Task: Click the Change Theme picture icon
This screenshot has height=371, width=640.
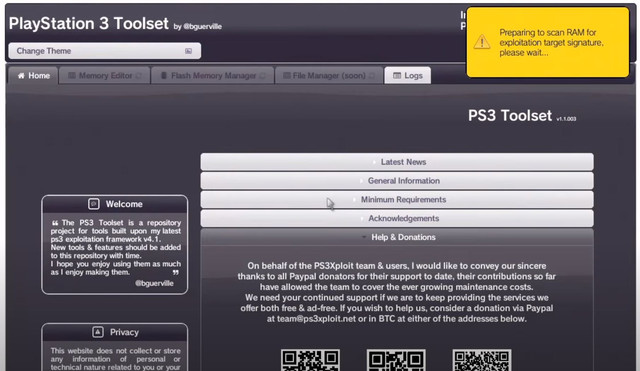Action: coord(188,51)
